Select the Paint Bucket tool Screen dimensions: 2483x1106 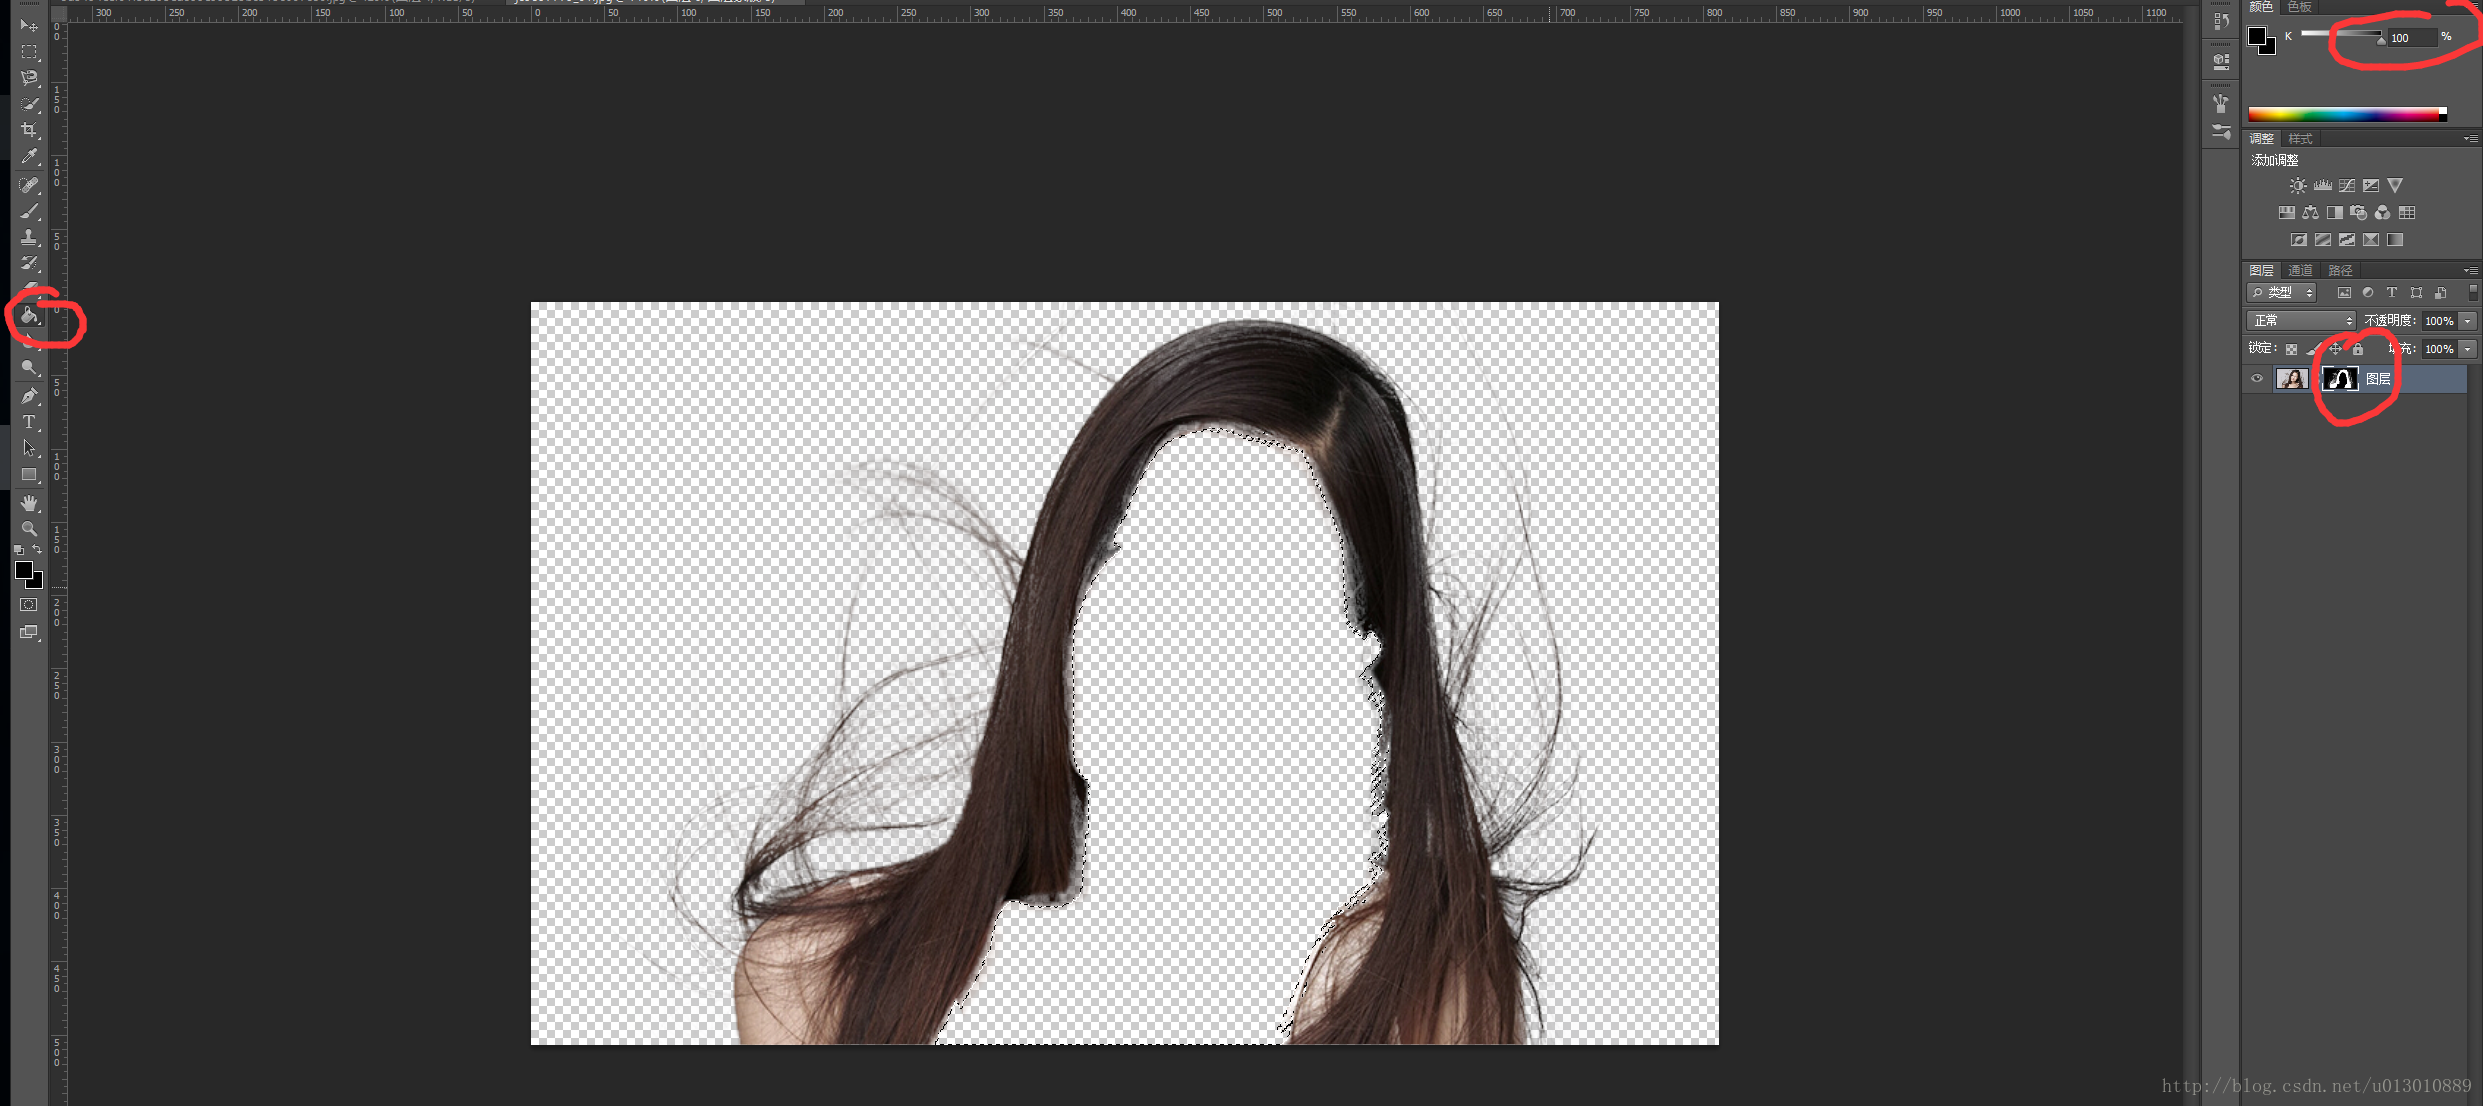click(29, 316)
